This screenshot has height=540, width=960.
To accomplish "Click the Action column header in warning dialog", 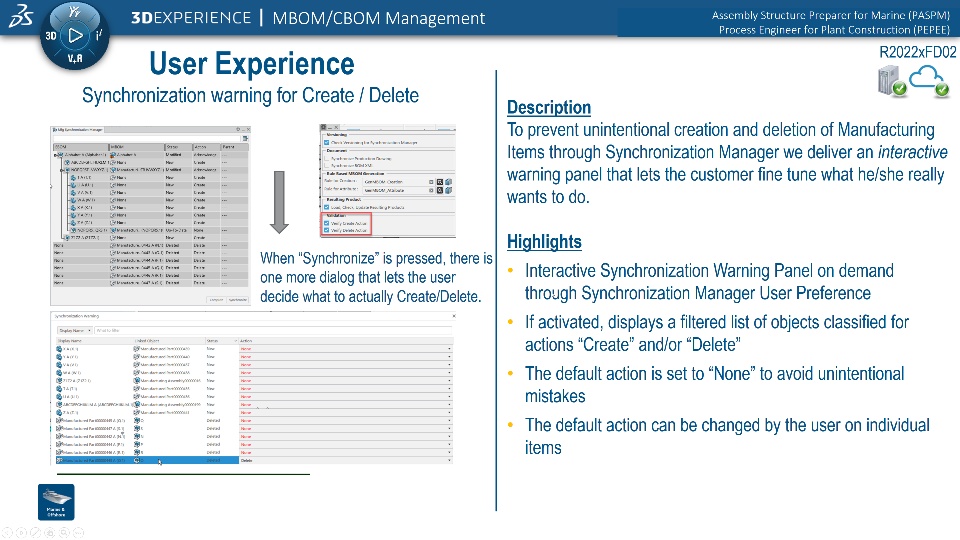I will 346,340.
